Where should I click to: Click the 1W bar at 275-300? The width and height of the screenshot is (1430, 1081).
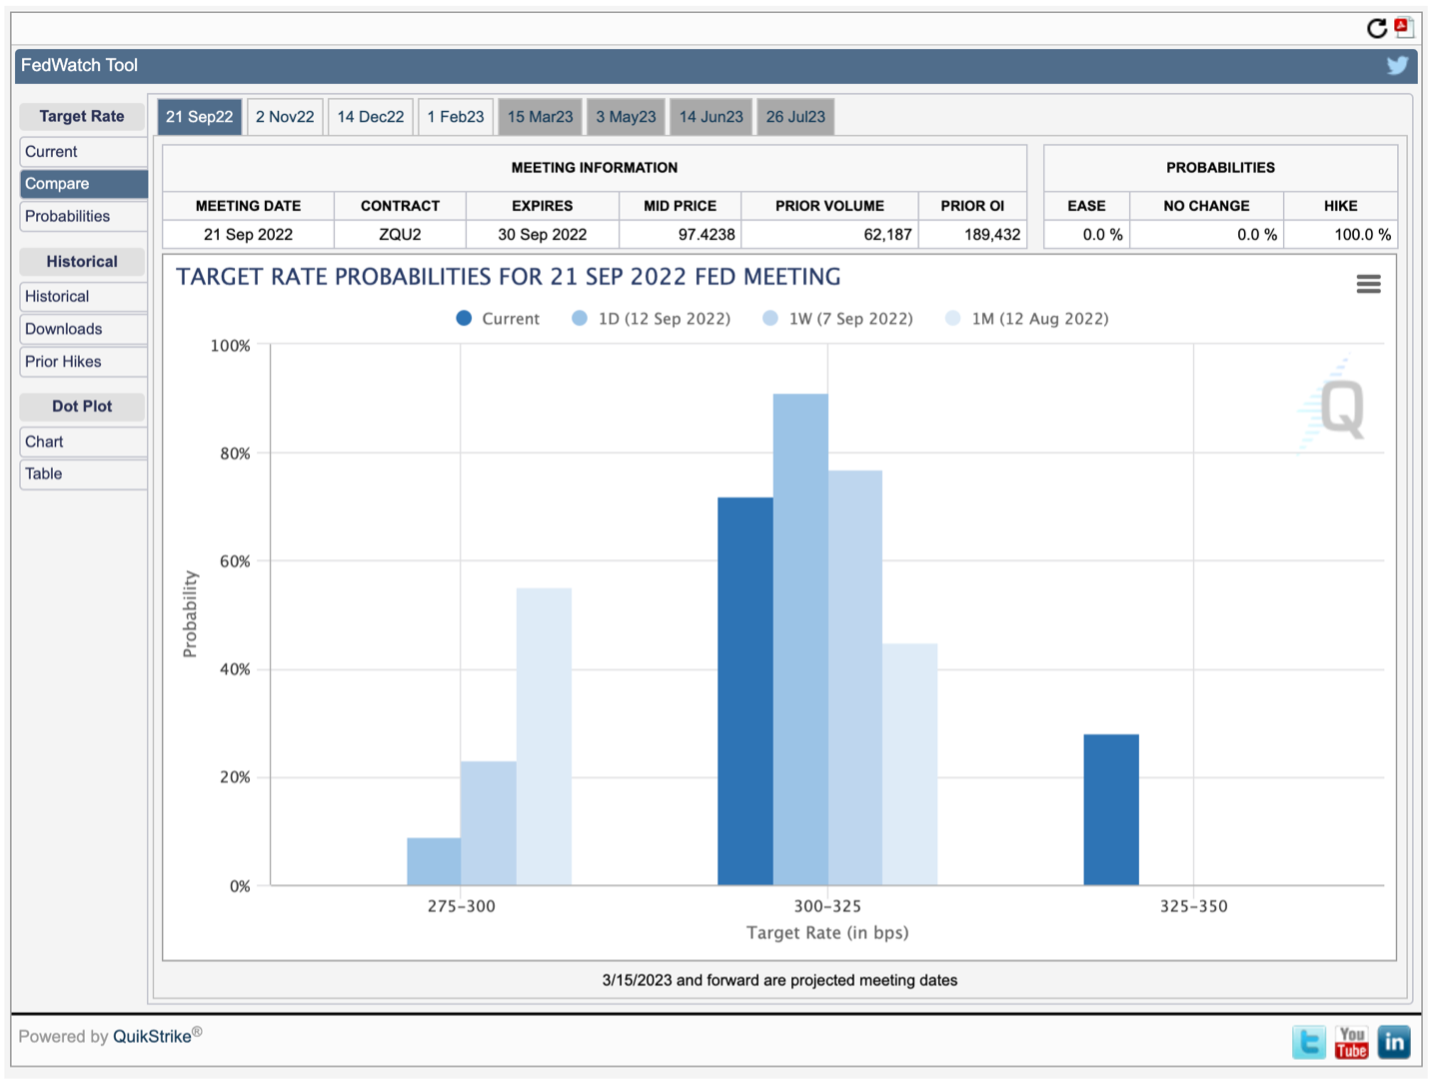point(489,823)
